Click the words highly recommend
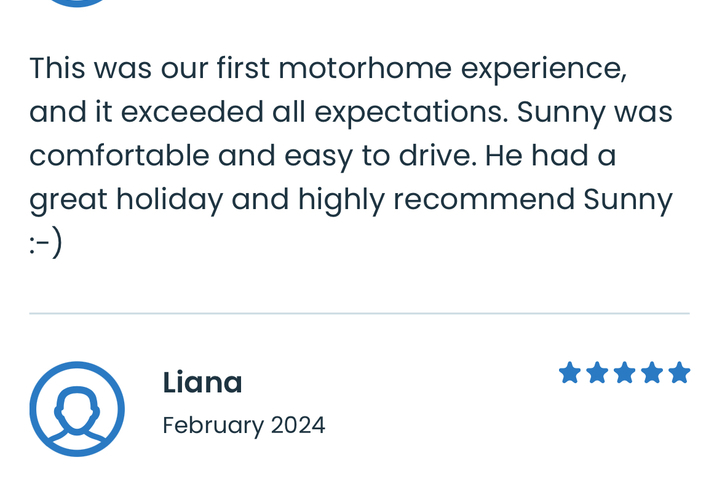 [436, 199]
